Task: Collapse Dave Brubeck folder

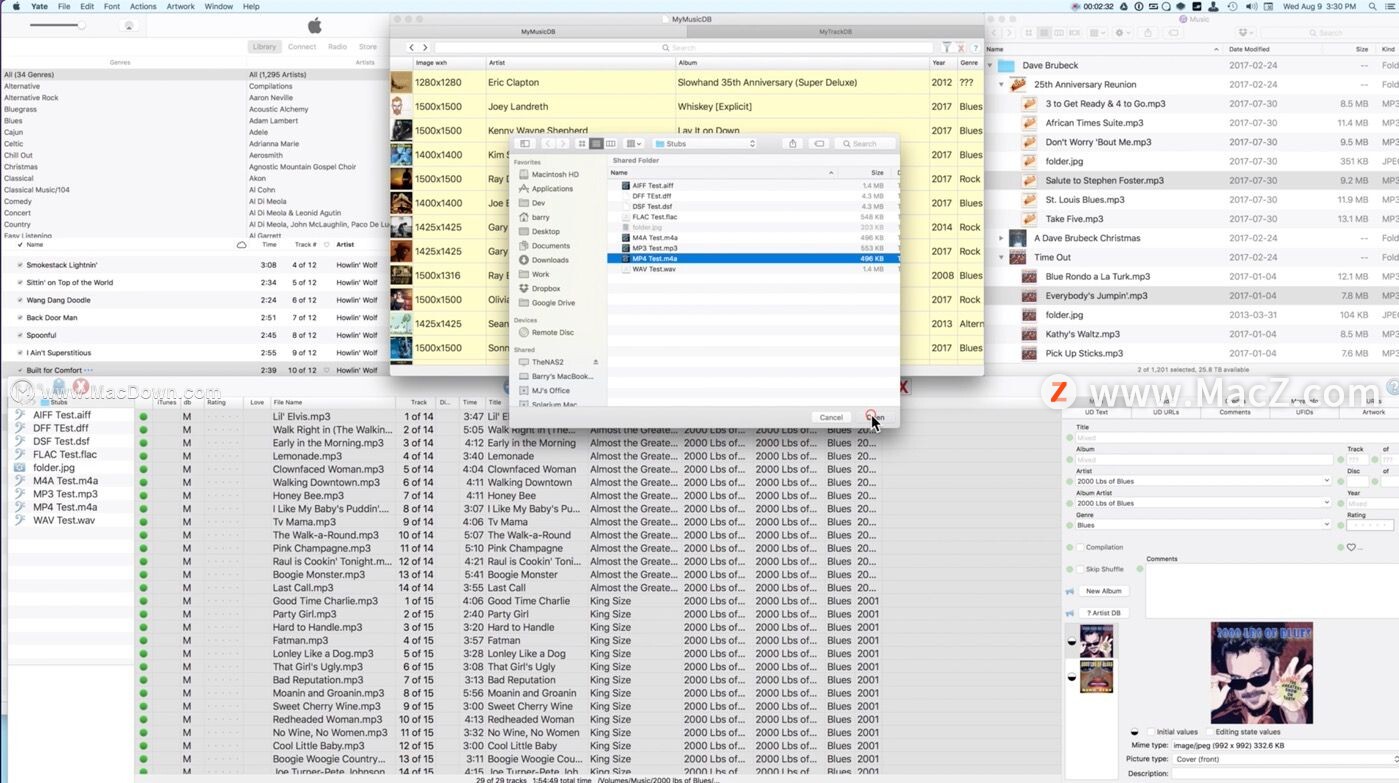Action: [991, 66]
